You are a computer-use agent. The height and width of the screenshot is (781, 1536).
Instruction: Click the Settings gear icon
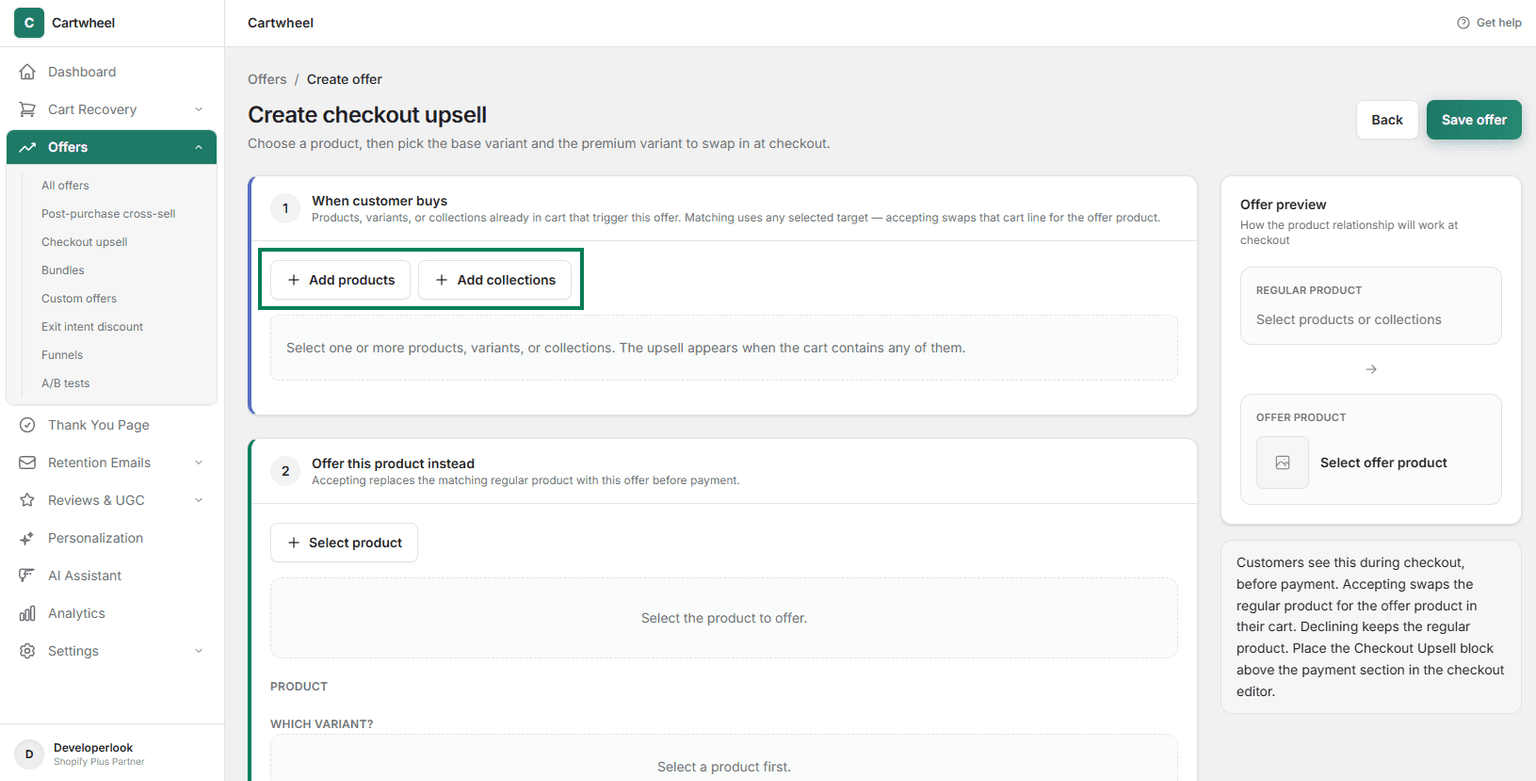[x=28, y=651]
